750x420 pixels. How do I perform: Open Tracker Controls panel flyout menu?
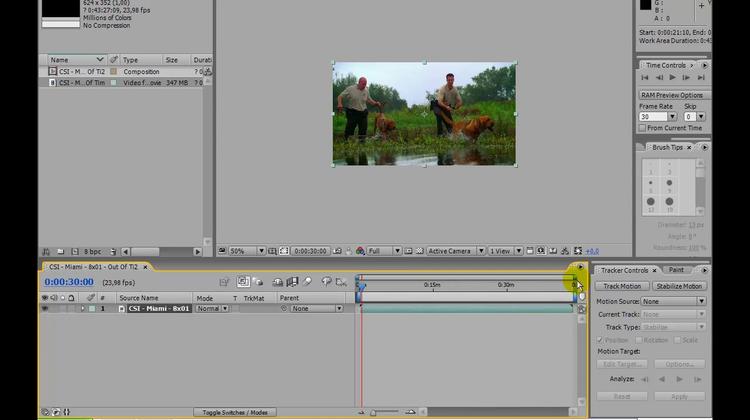tap(704, 270)
